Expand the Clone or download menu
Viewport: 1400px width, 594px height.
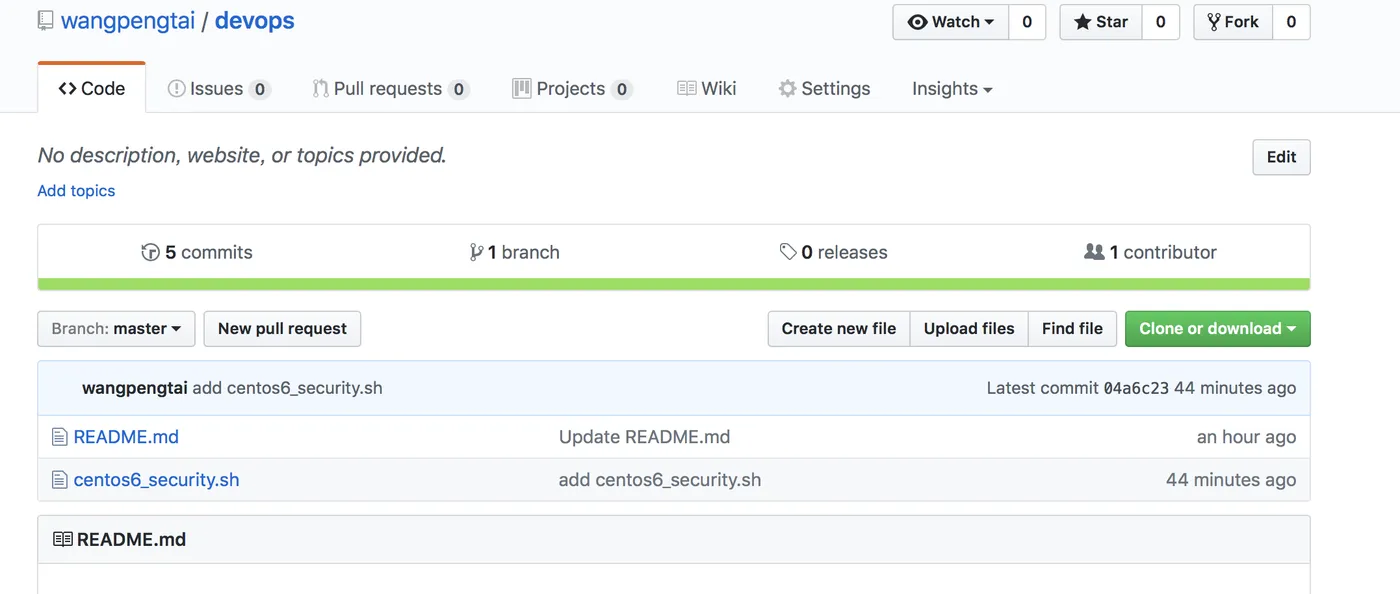coord(1217,329)
